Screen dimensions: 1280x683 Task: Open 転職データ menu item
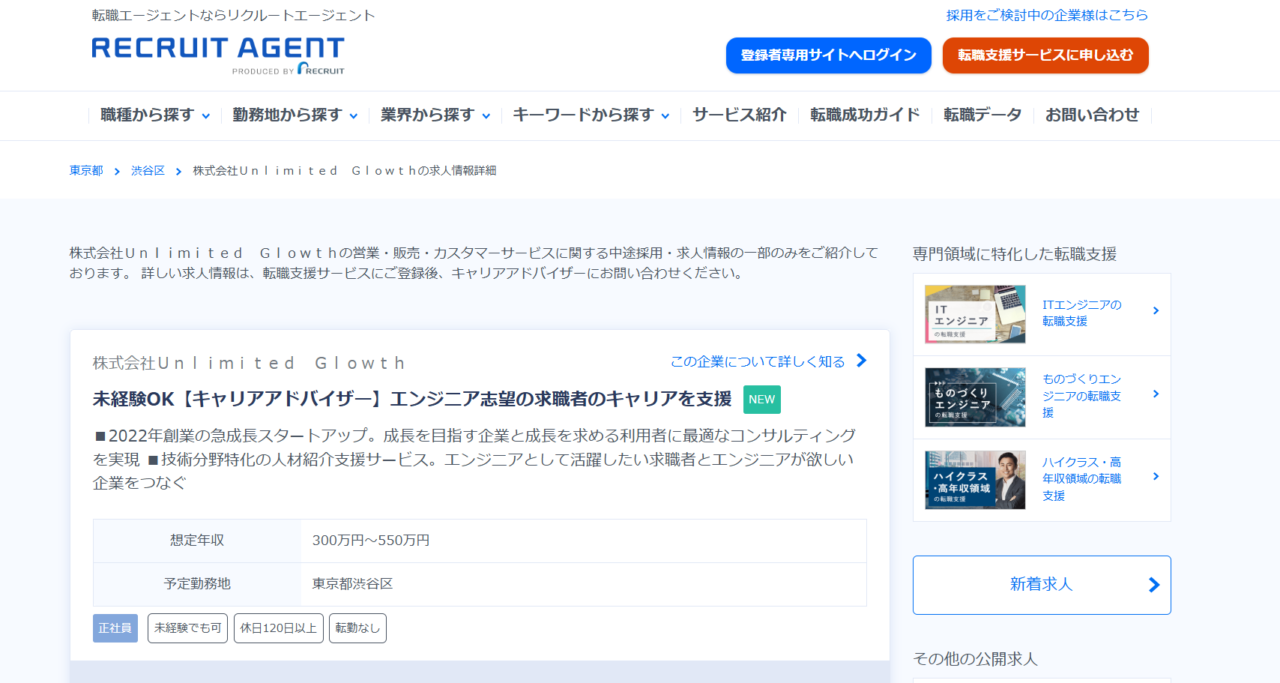982,115
